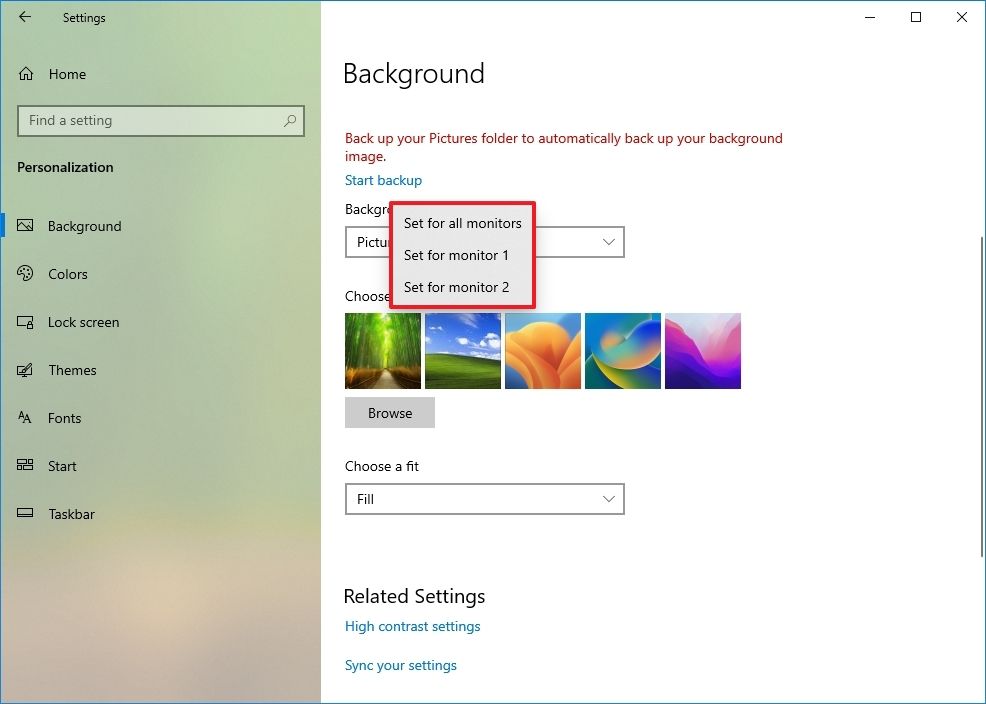Viewport: 986px width, 704px height.
Task: Choose Set for all monitors
Action: click(x=462, y=223)
